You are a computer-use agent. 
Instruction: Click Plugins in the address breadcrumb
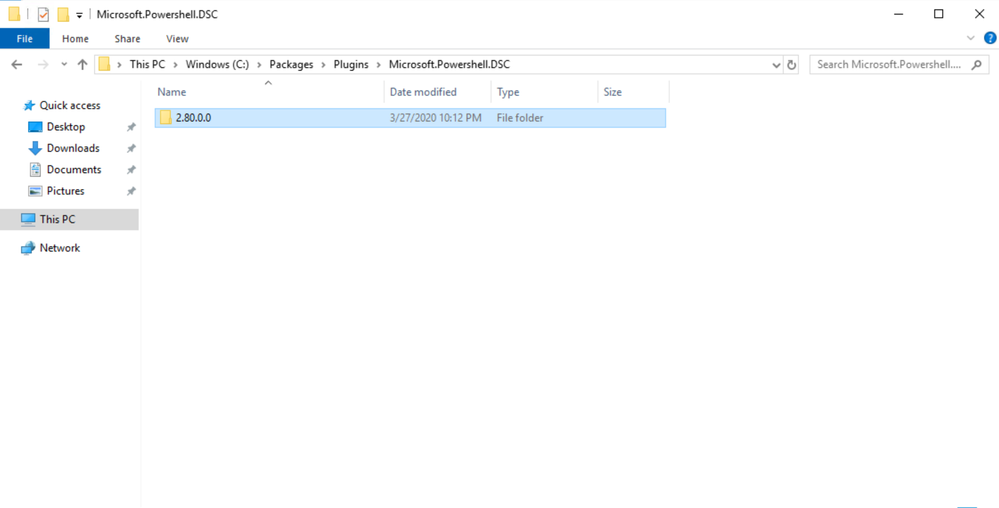click(352, 64)
